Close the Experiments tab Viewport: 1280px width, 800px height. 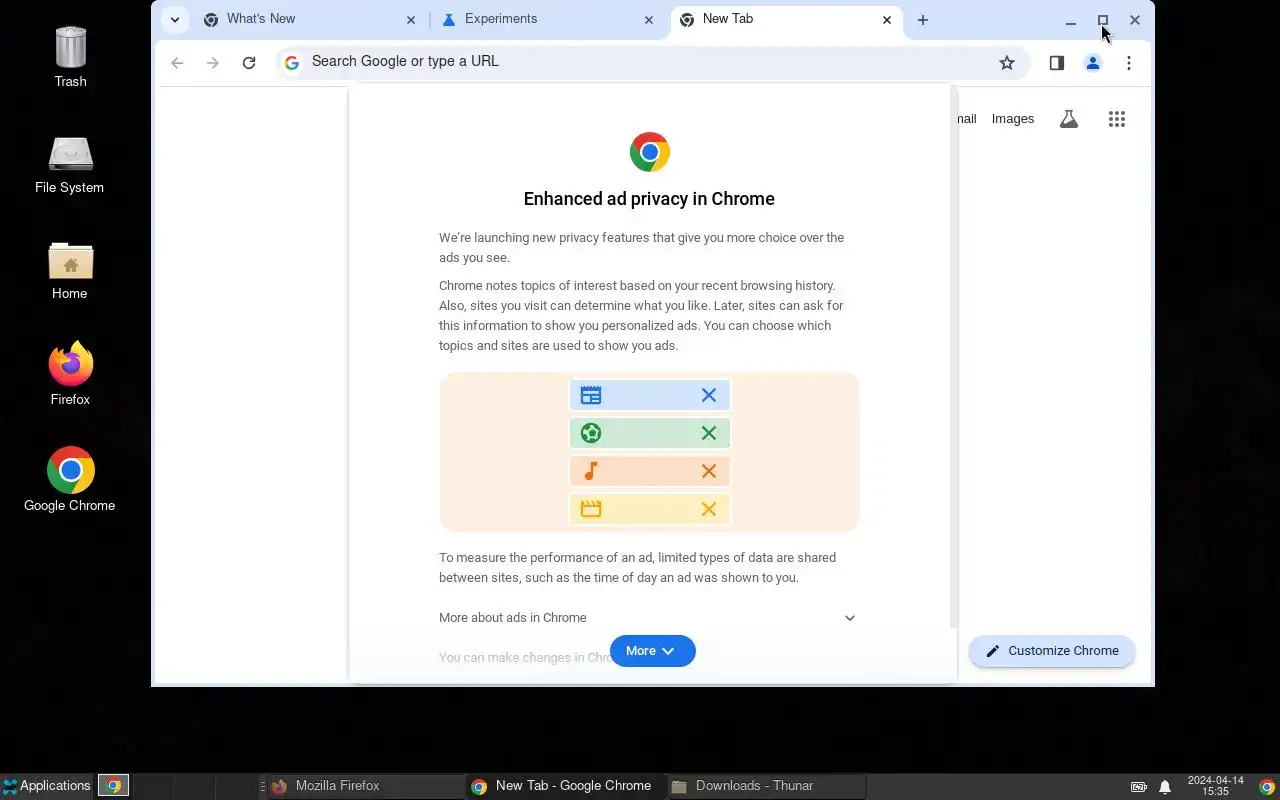point(649,20)
